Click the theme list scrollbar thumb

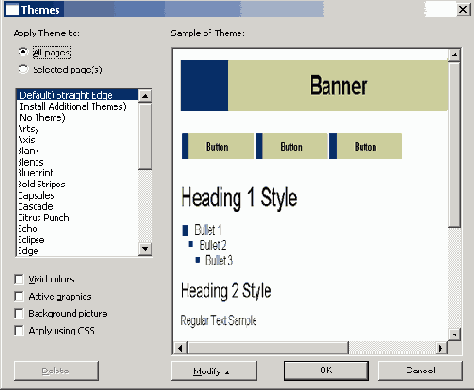[145, 136]
